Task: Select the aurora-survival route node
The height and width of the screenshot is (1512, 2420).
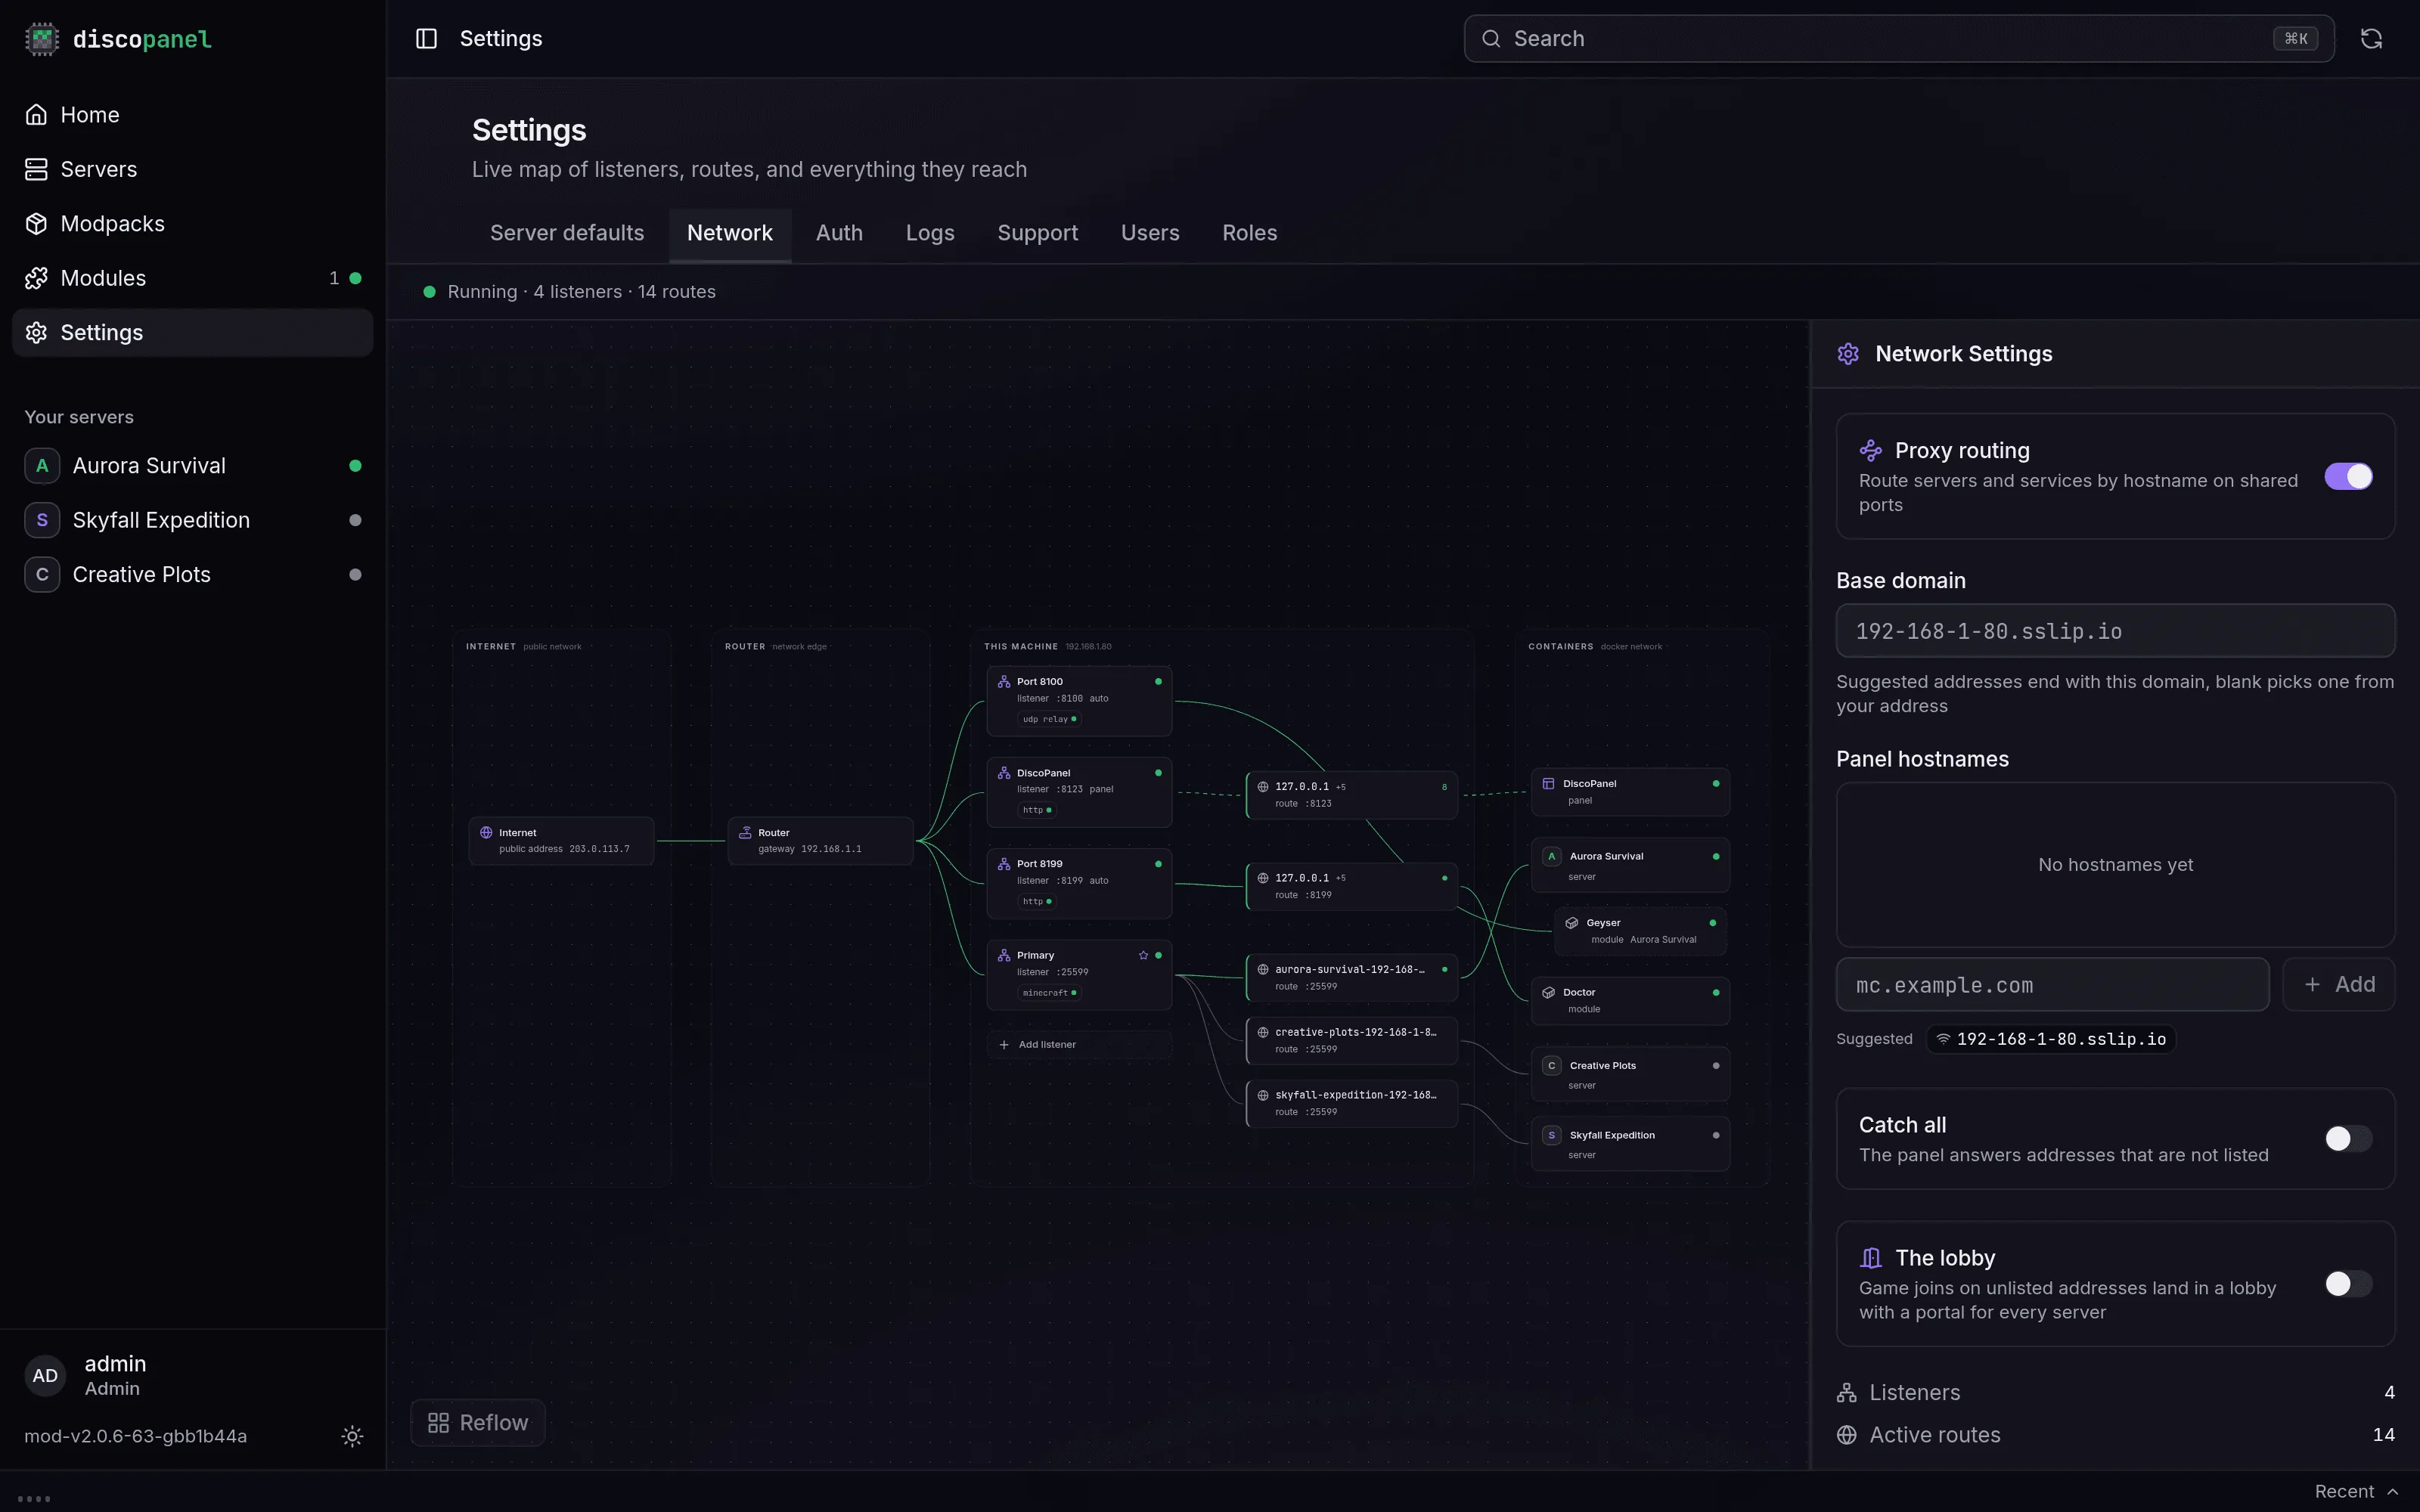Action: point(1351,978)
